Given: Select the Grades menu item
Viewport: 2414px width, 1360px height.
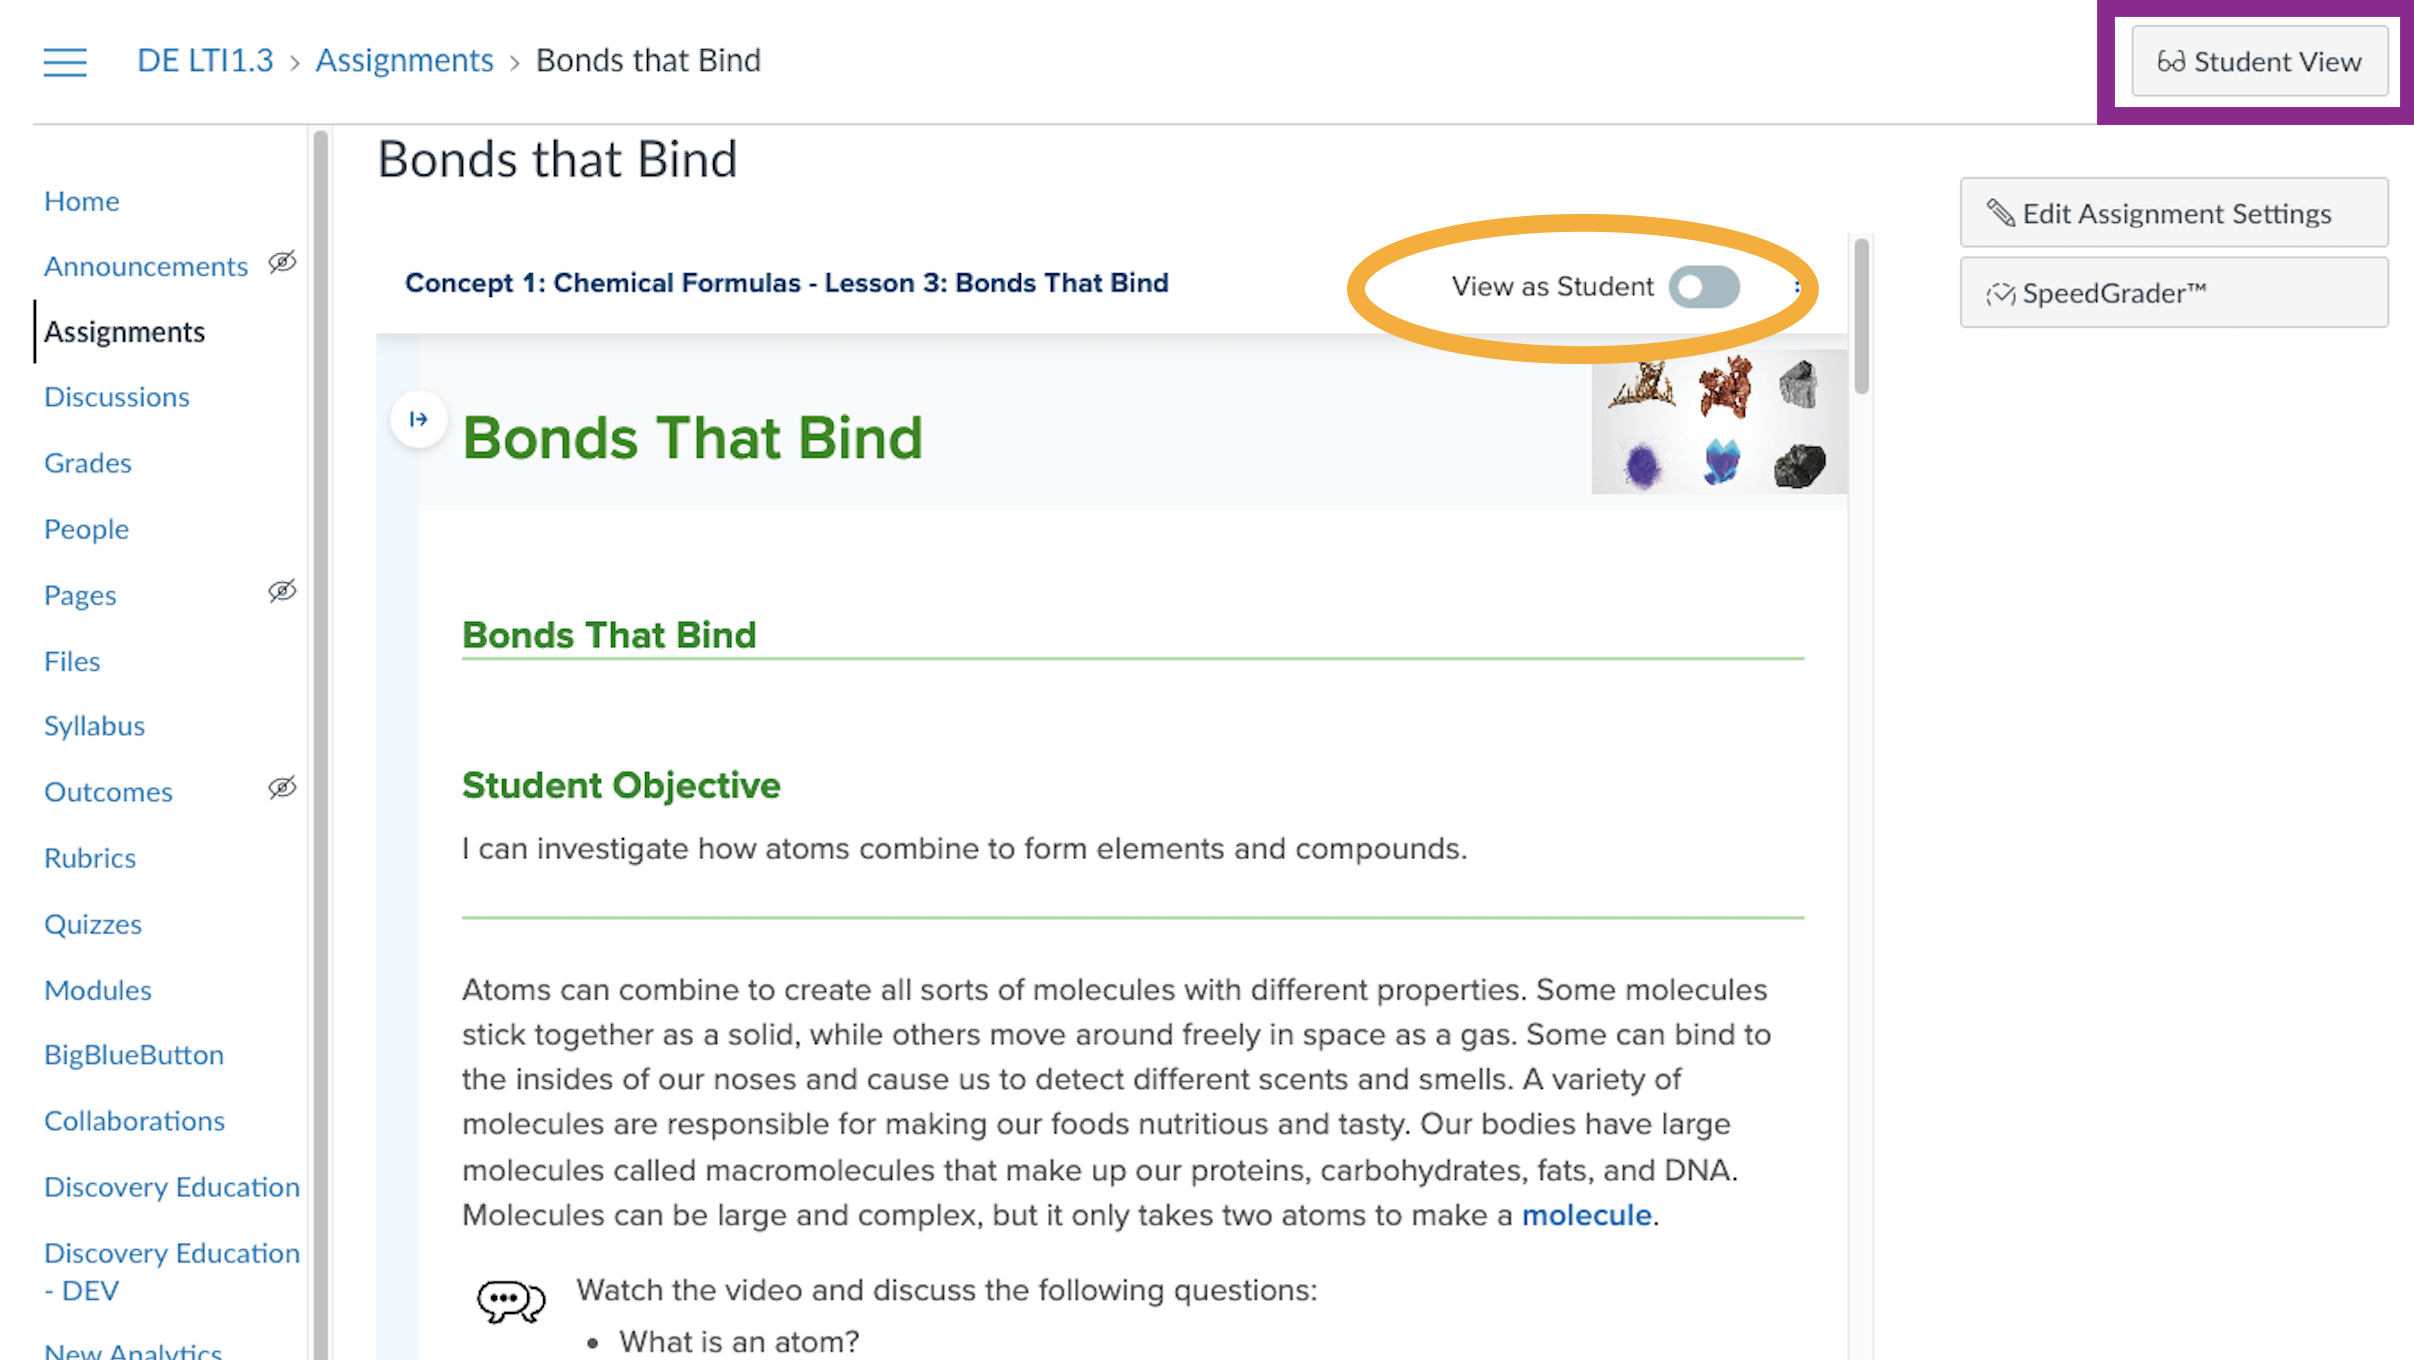Looking at the screenshot, I should click(x=86, y=461).
